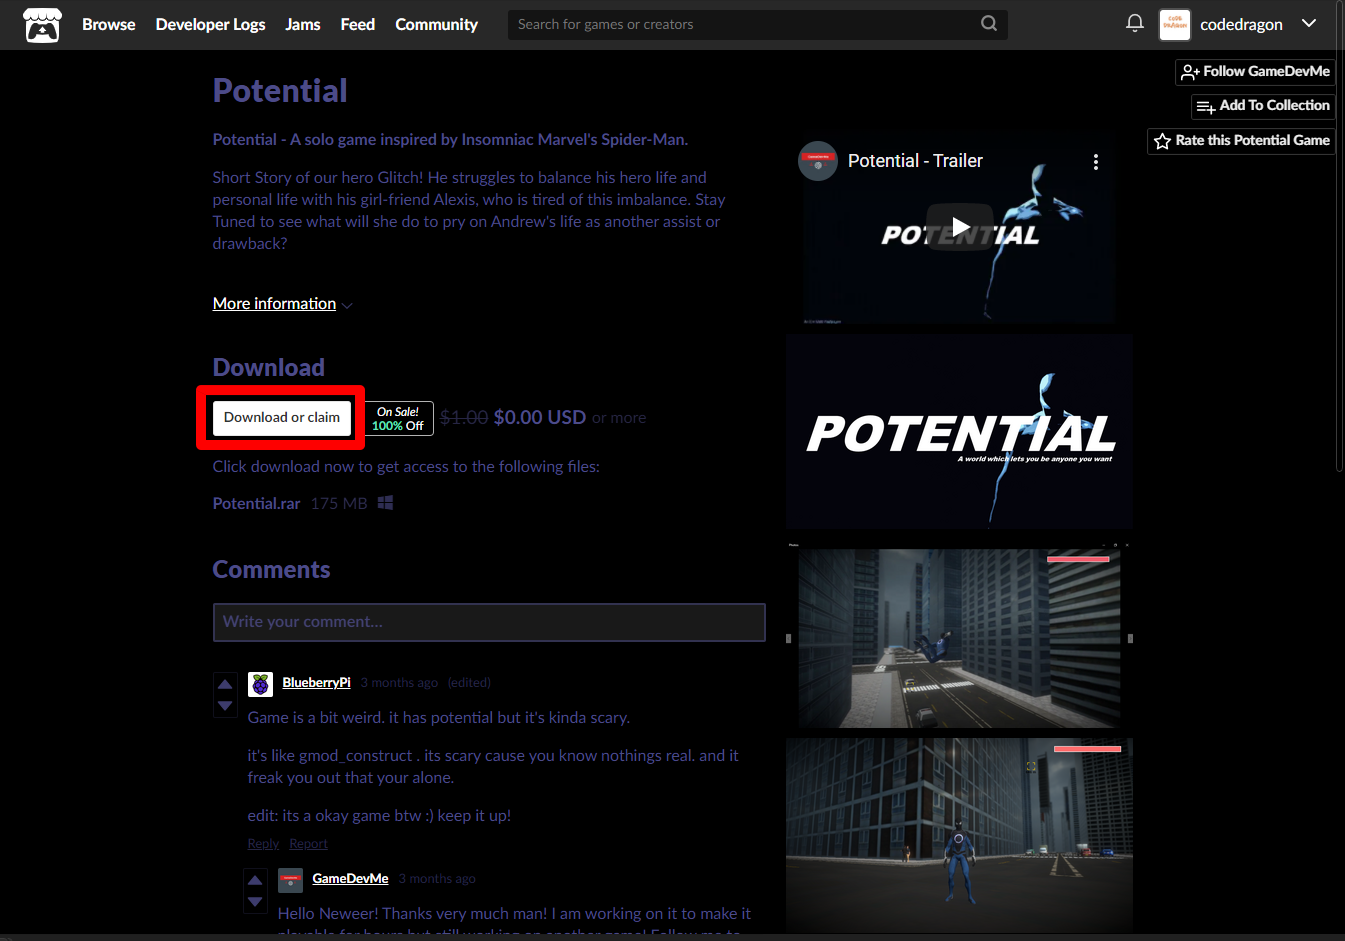1345x941 pixels.
Task: Go to Developer Logs
Action: pyautogui.click(x=210, y=24)
